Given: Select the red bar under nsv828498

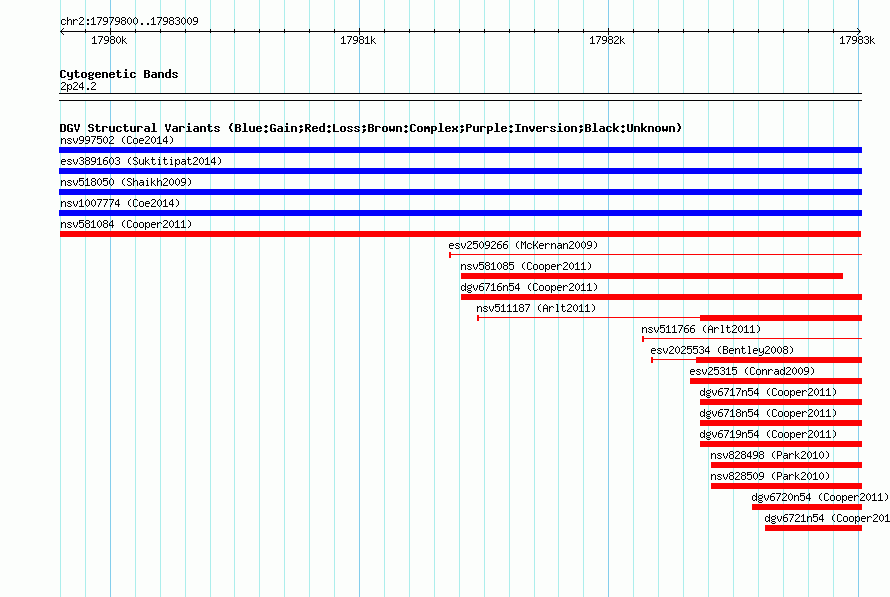Looking at the screenshot, I should click(786, 465).
